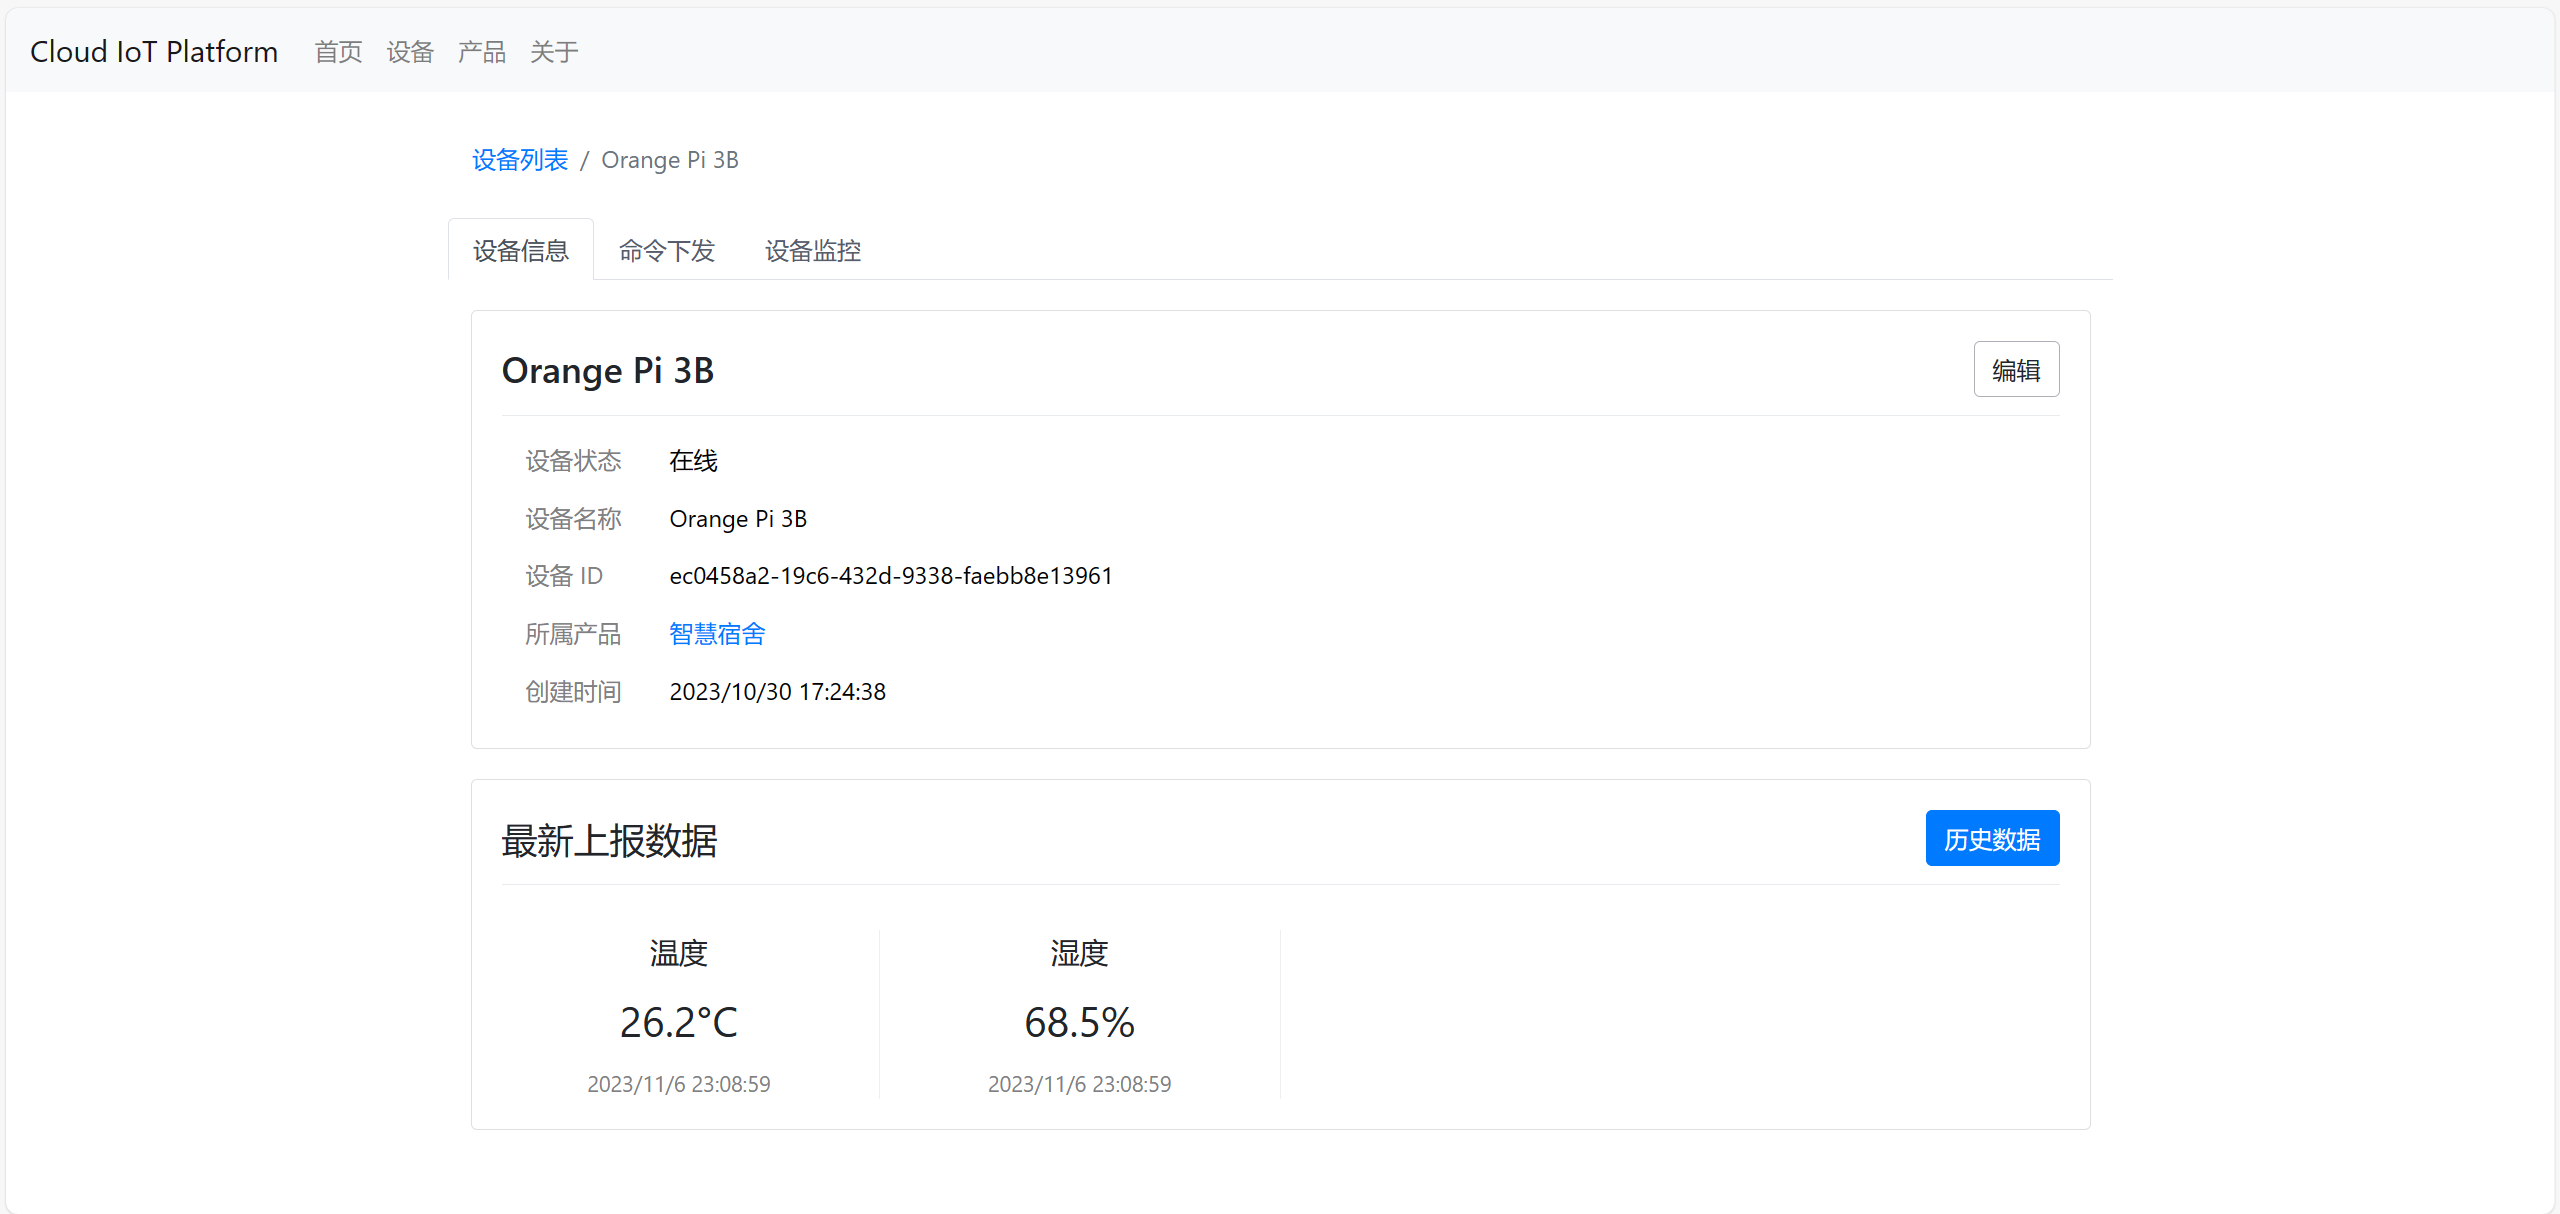Click the 设备 ID label
Screen dimensions: 2560x1214
click(x=564, y=576)
